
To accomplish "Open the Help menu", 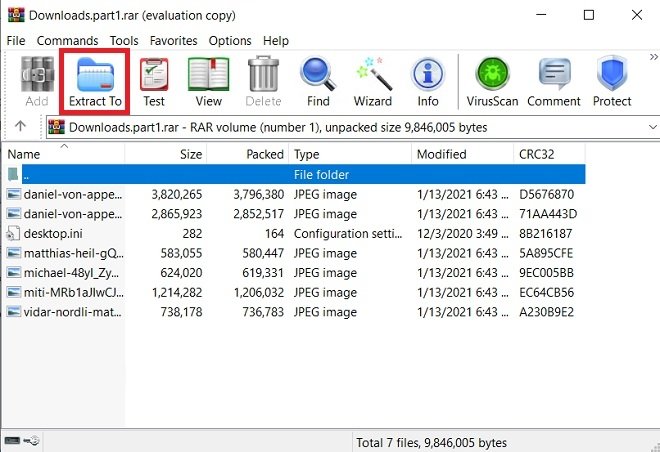I will tap(276, 41).
